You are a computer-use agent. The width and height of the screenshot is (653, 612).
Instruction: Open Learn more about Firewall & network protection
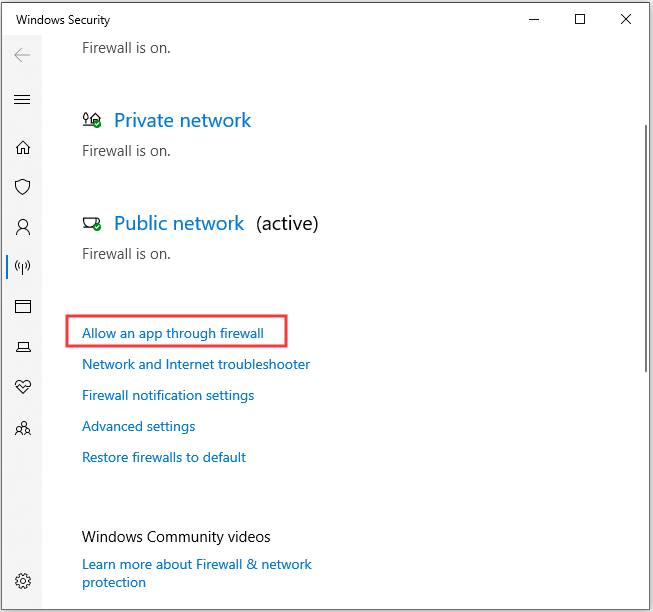197,573
